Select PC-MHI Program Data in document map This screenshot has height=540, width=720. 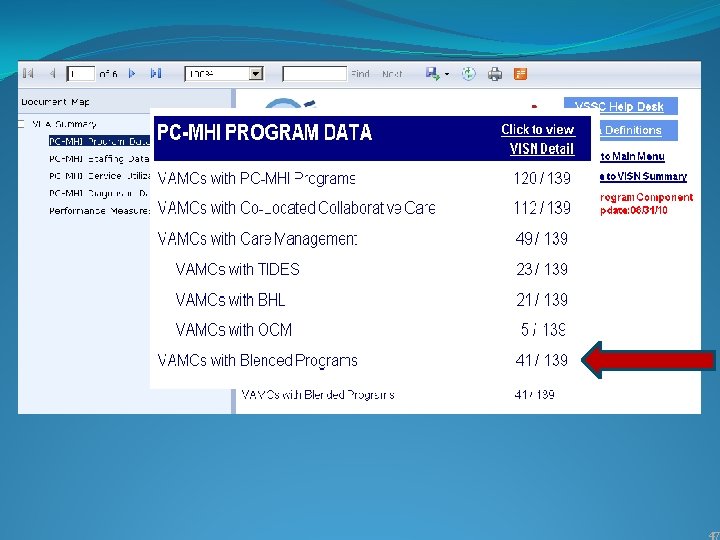click(x=99, y=141)
